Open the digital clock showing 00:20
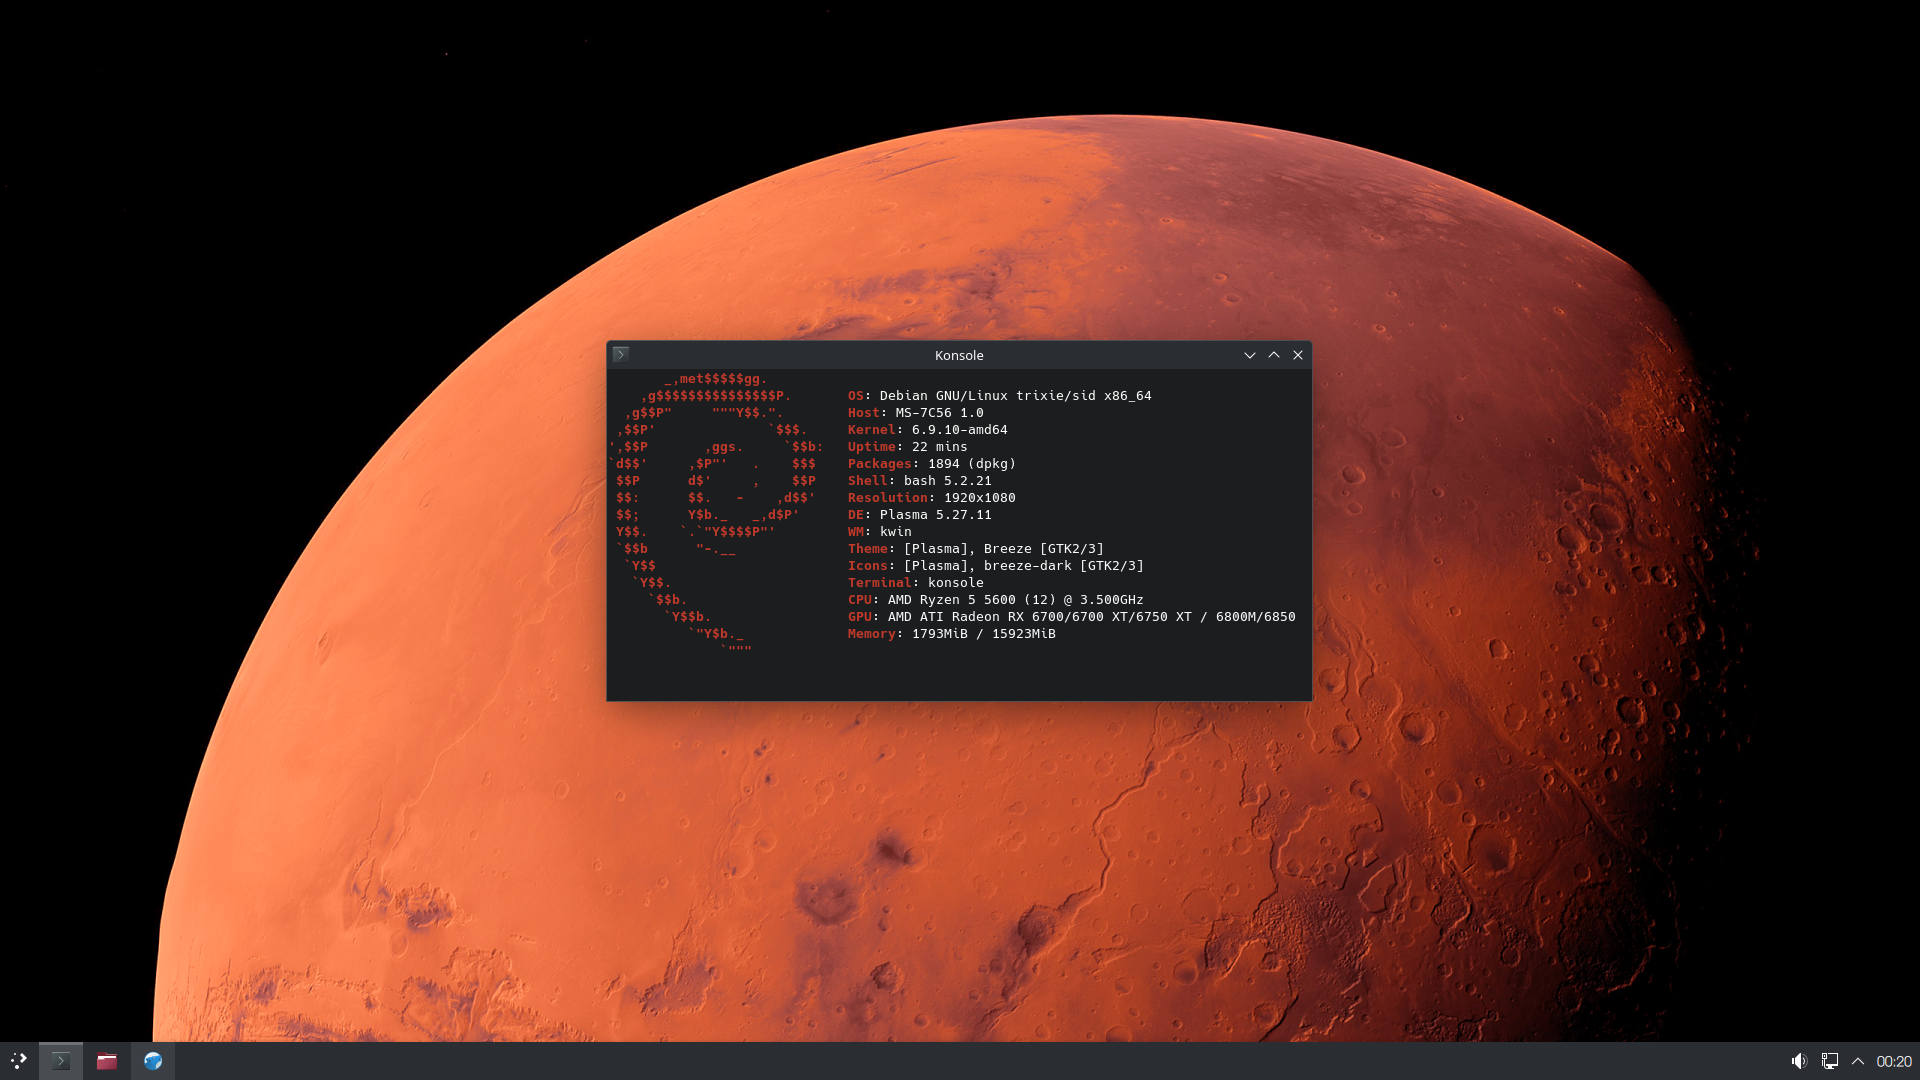1920x1080 pixels. (1894, 1062)
